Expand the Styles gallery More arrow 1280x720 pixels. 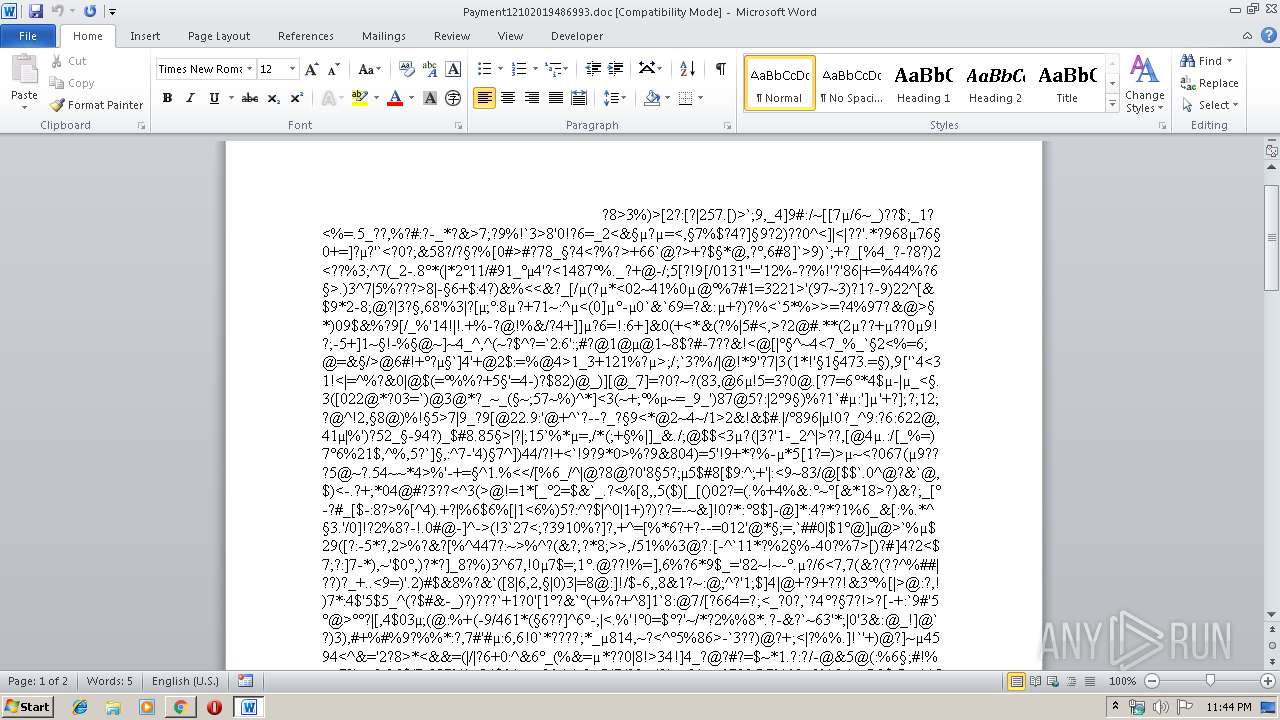(1112, 103)
